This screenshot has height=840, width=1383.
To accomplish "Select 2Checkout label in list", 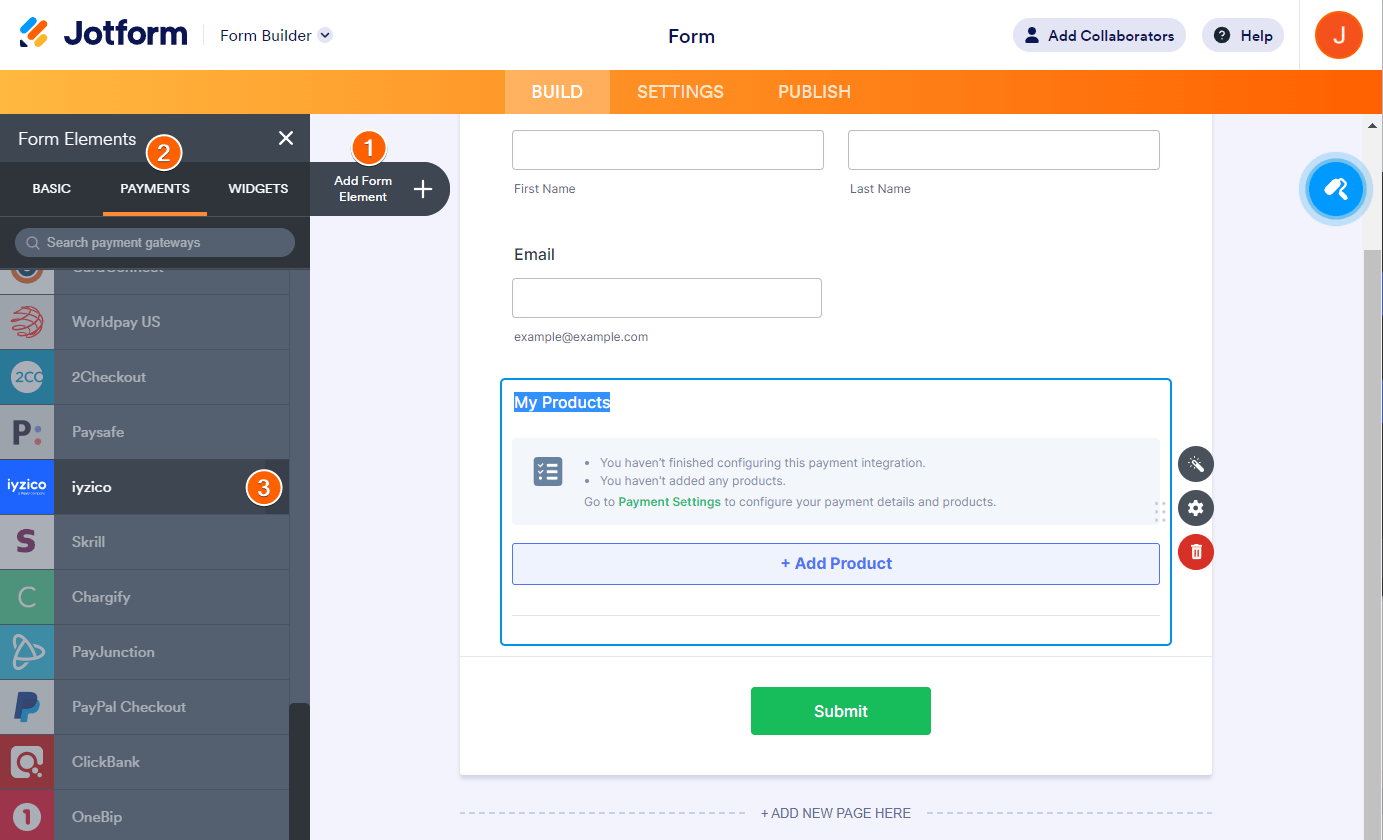I will (109, 377).
